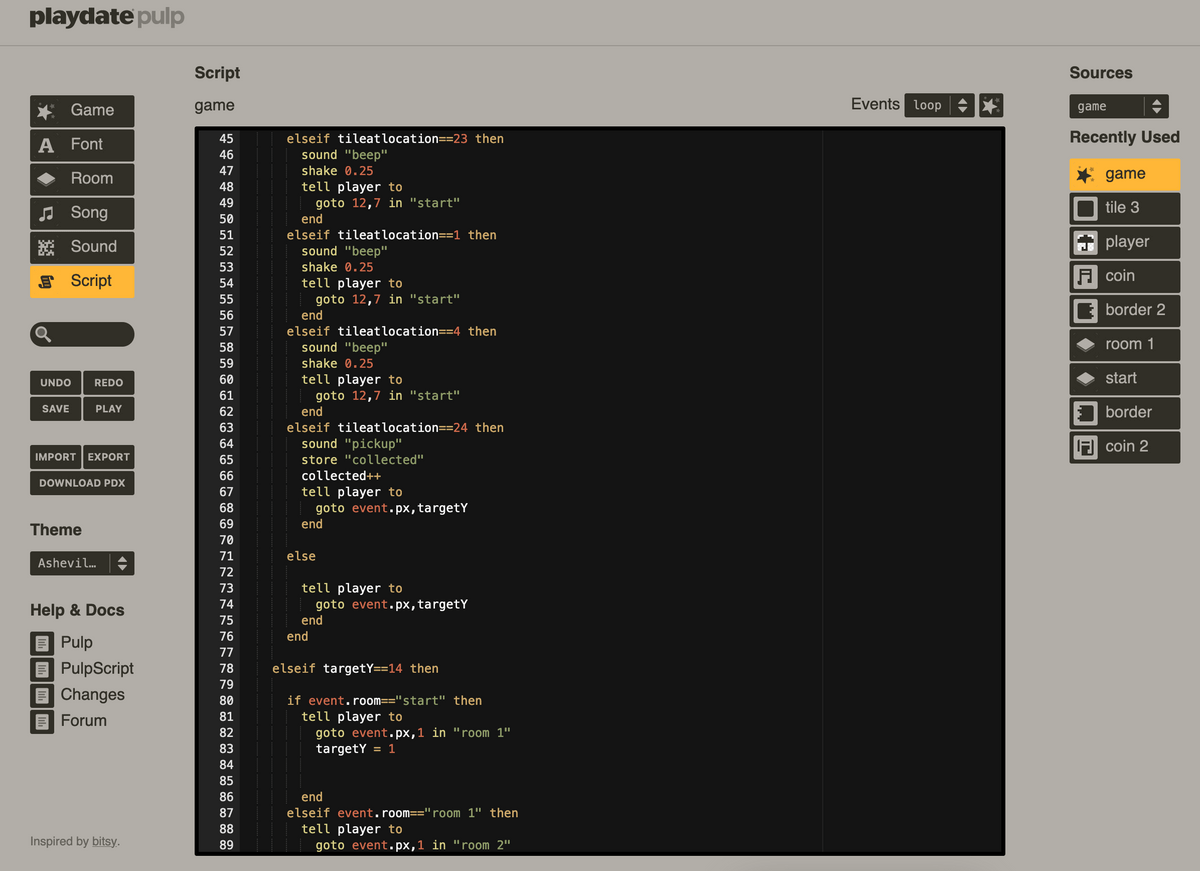
Task: Click border 2 tile icon
Action: (1085, 310)
